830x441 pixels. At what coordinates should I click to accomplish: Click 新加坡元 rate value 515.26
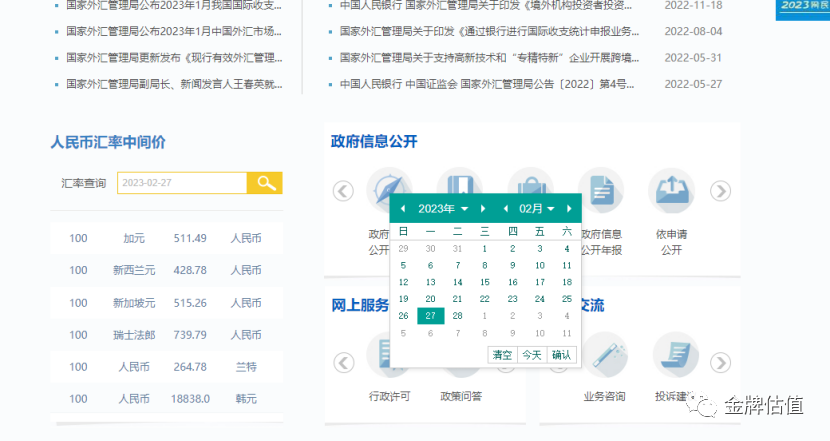tap(190, 303)
